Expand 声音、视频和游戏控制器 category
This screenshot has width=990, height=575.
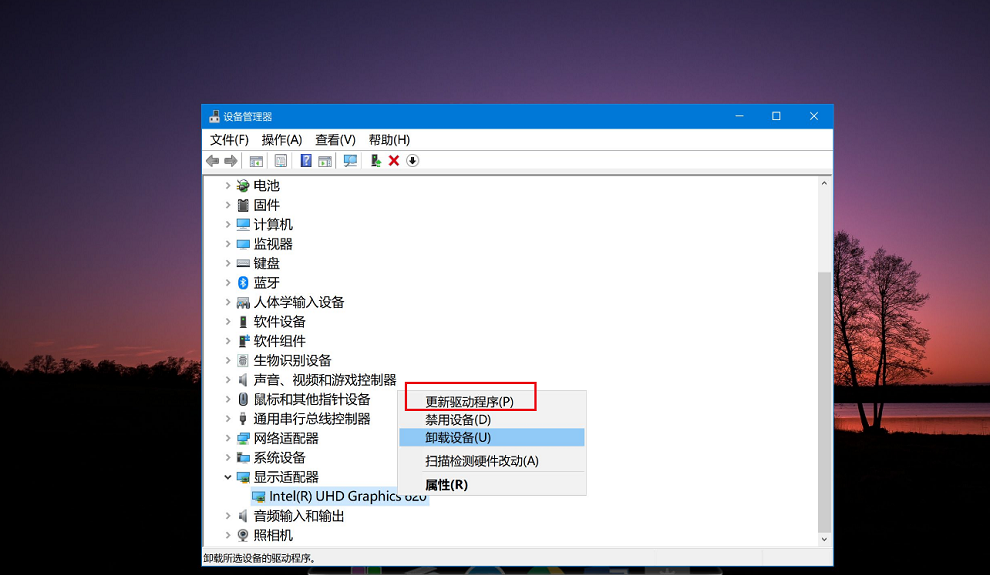point(228,380)
